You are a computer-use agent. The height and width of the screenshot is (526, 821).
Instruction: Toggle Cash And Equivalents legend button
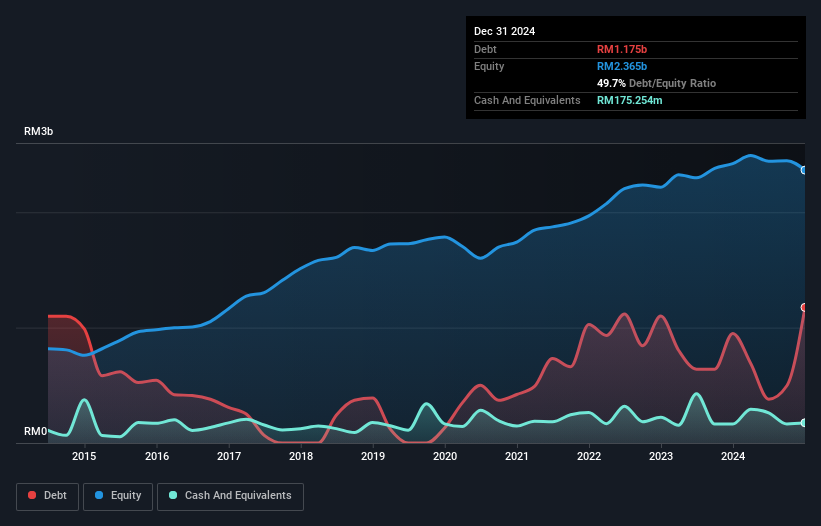coord(230,496)
